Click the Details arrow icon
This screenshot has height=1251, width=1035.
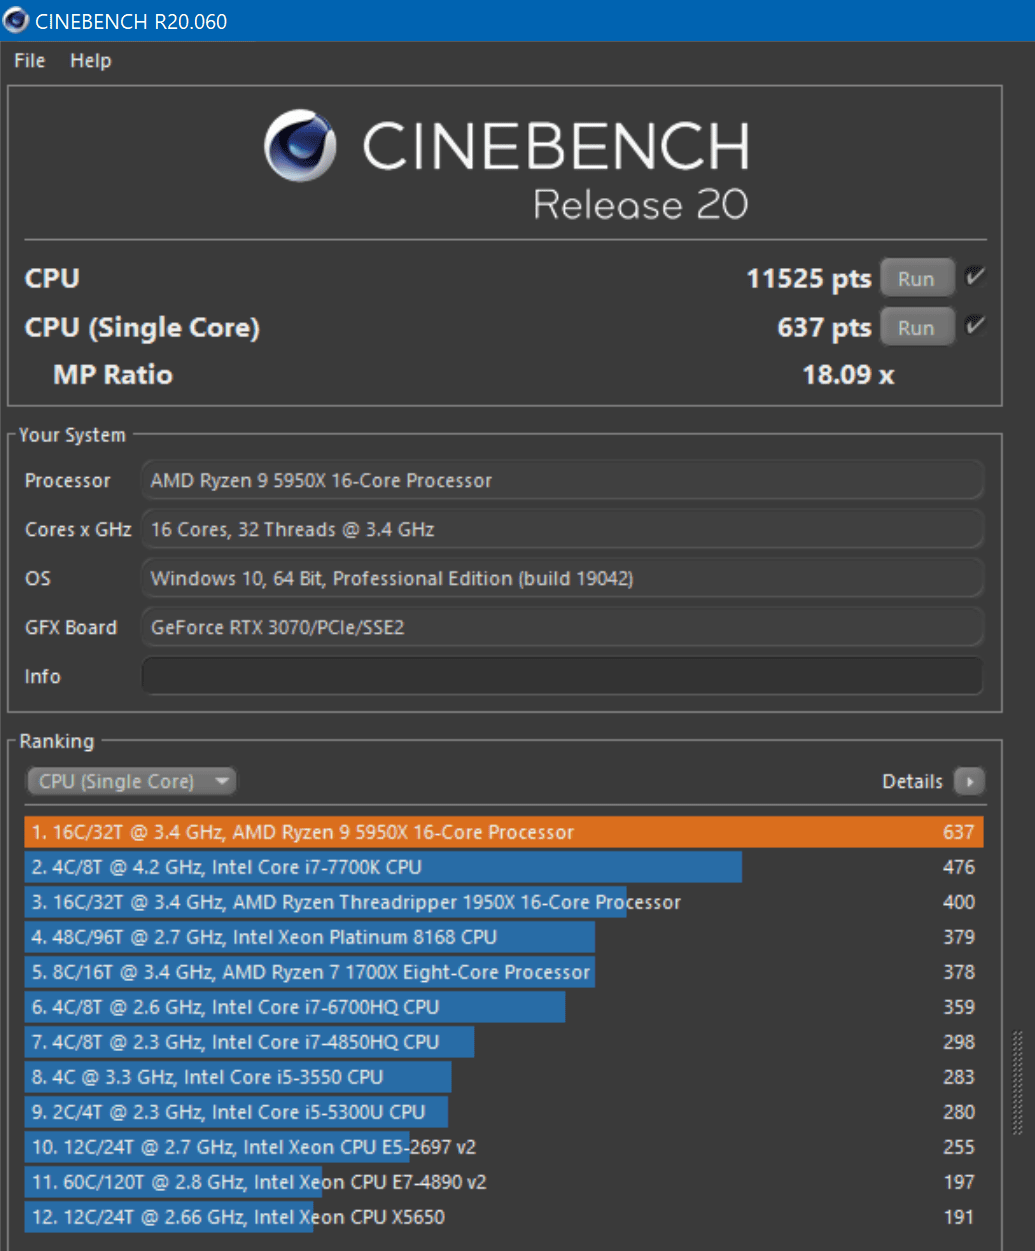tap(969, 781)
